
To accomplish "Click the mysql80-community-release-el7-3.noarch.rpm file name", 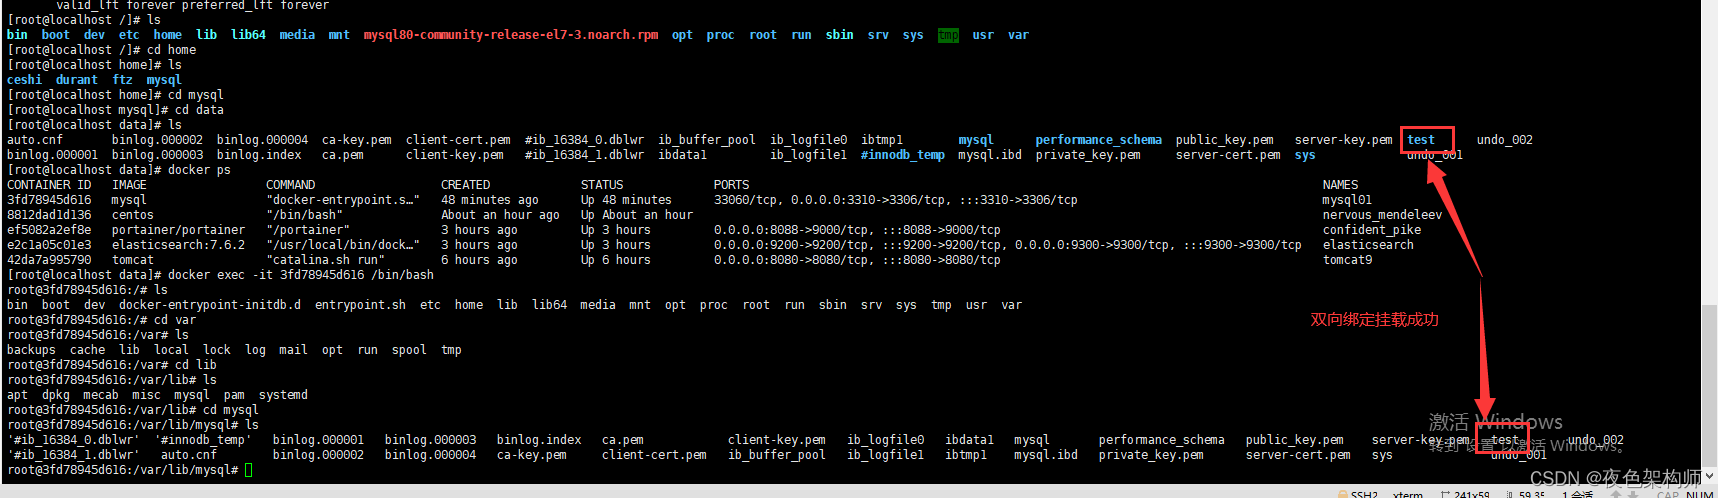I will click(x=511, y=35).
